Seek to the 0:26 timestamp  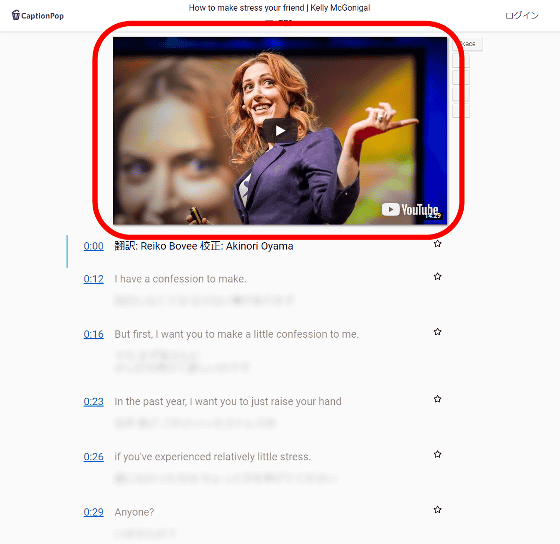[x=94, y=457]
